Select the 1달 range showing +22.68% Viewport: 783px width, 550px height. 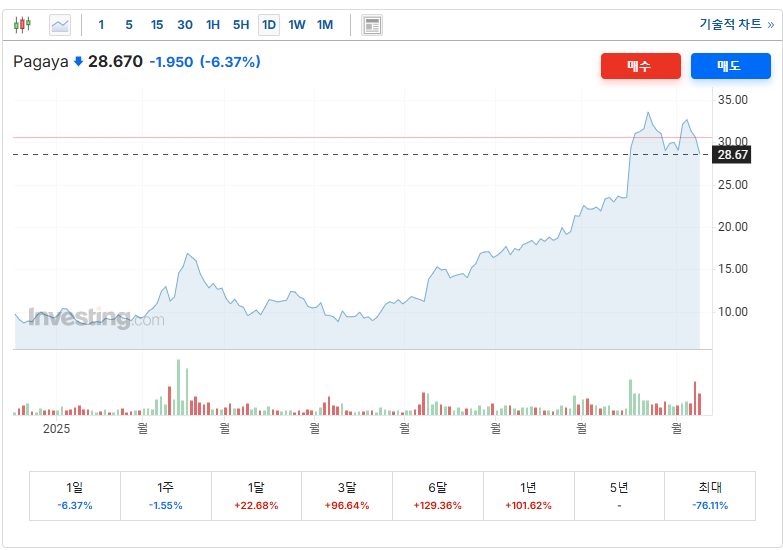(x=256, y=496)
